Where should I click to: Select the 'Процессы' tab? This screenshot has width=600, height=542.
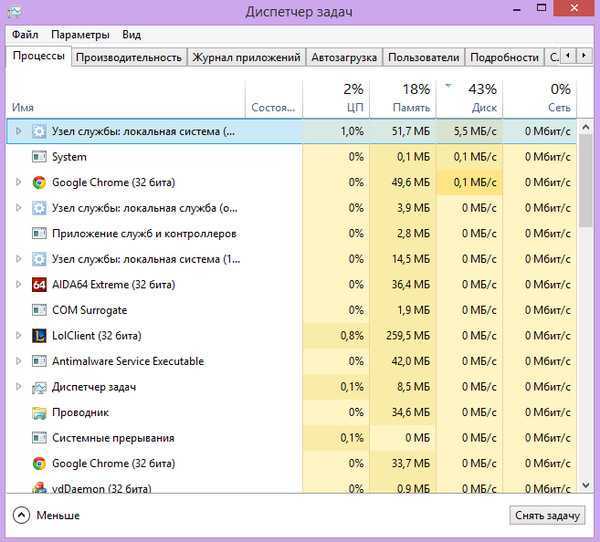[x=39, y=56]
